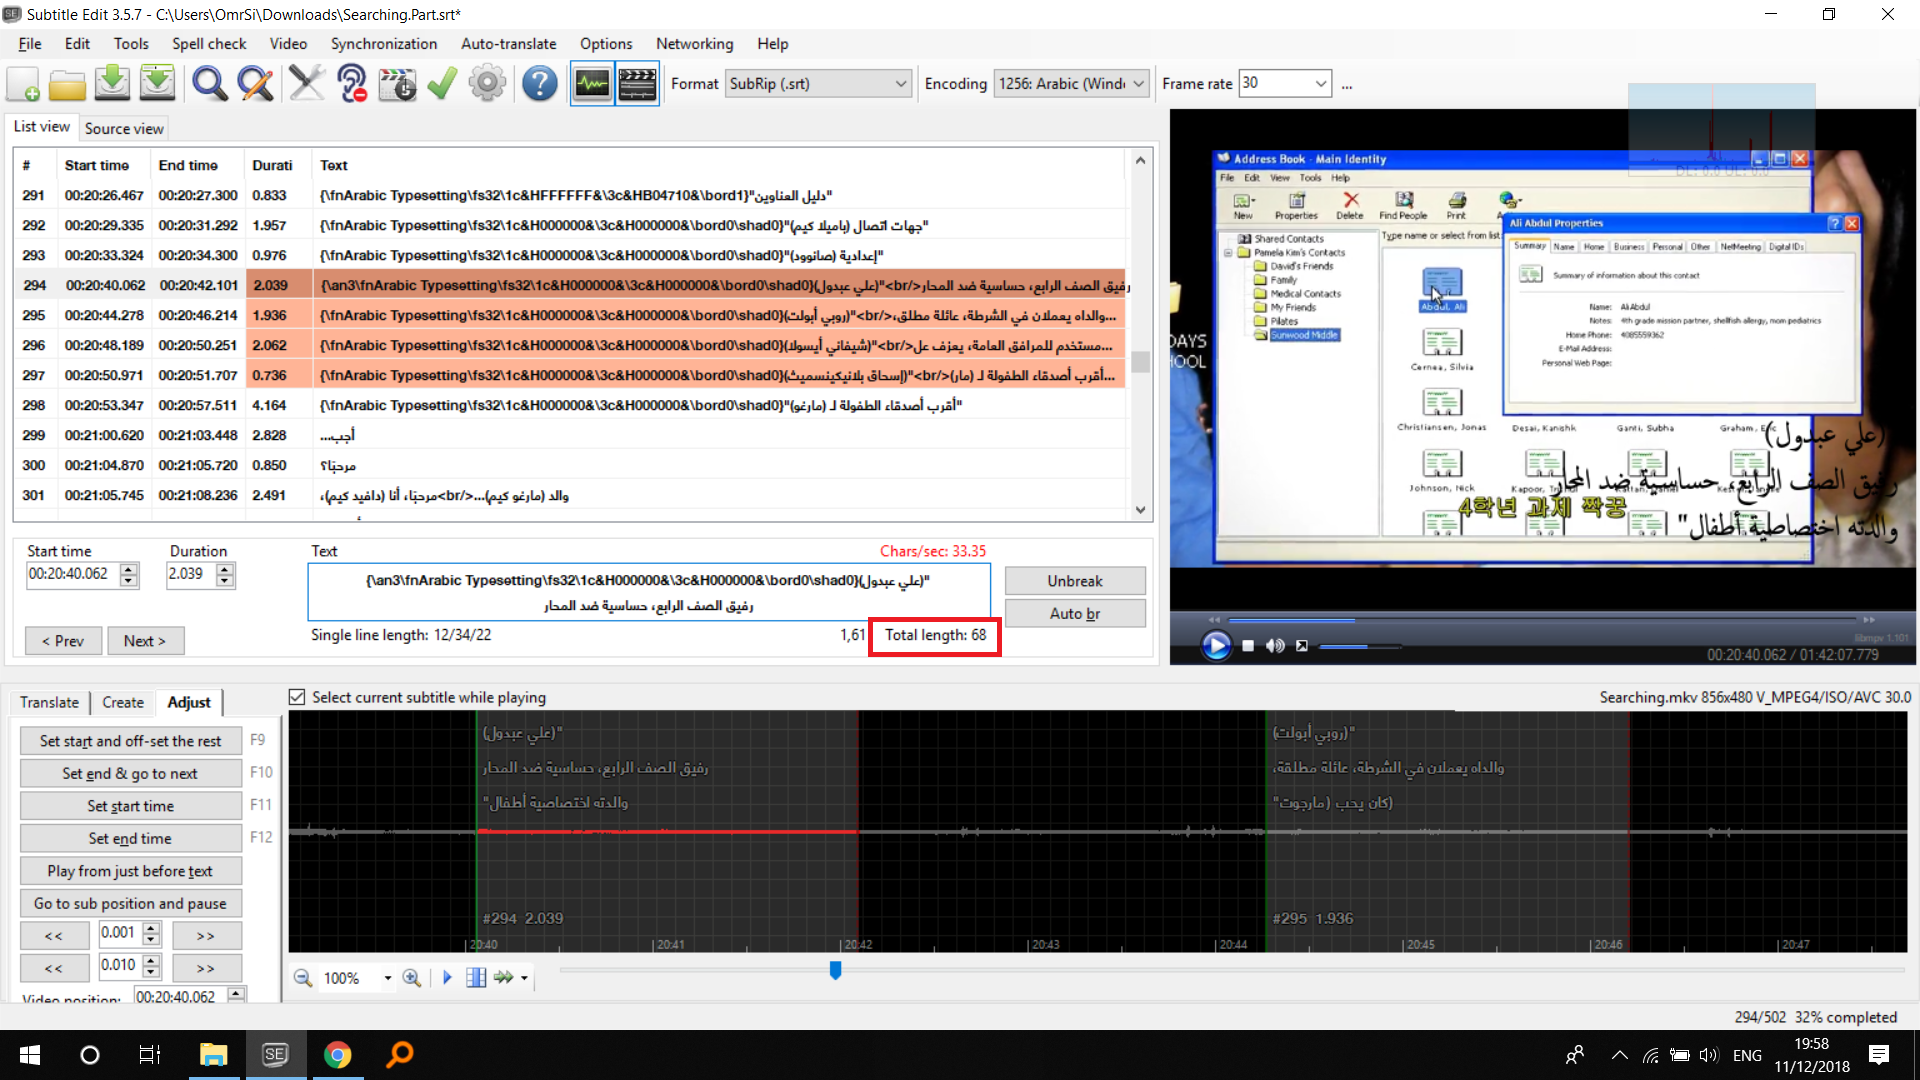This screenshot has height=1080, width=1920.
Task: Go to next subtitle with Next
Action: pos(145,641)
